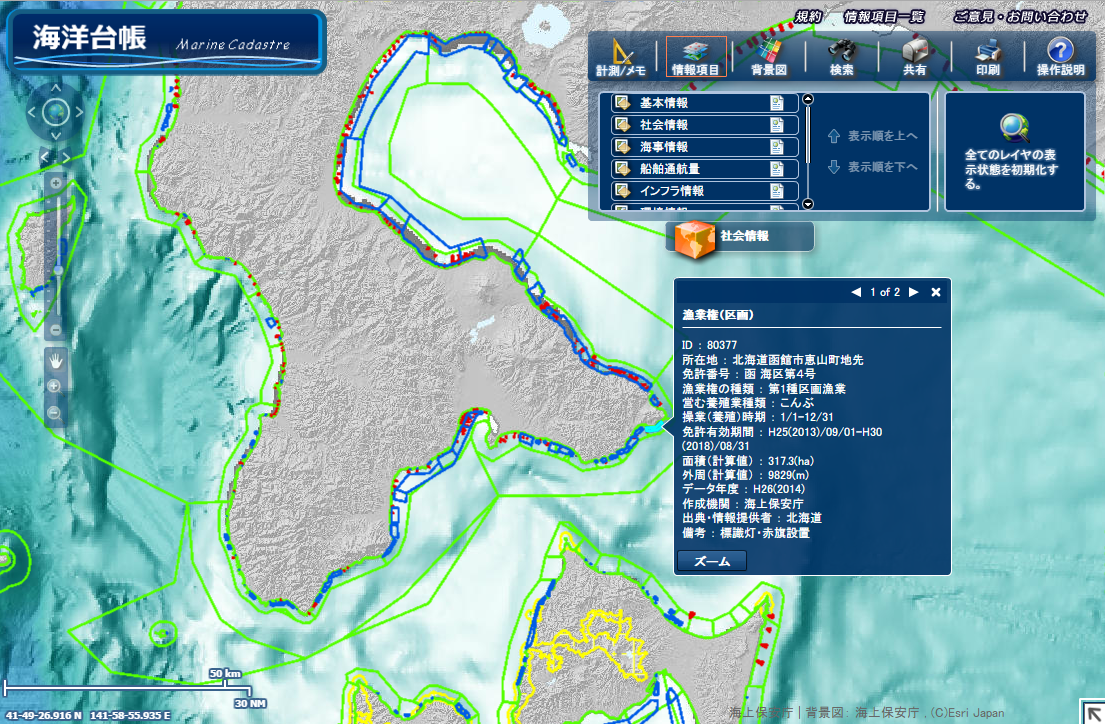
Task: Click the 全てのレイヤの表示状態を初期化する text
Action: [x=1011, y=169]
